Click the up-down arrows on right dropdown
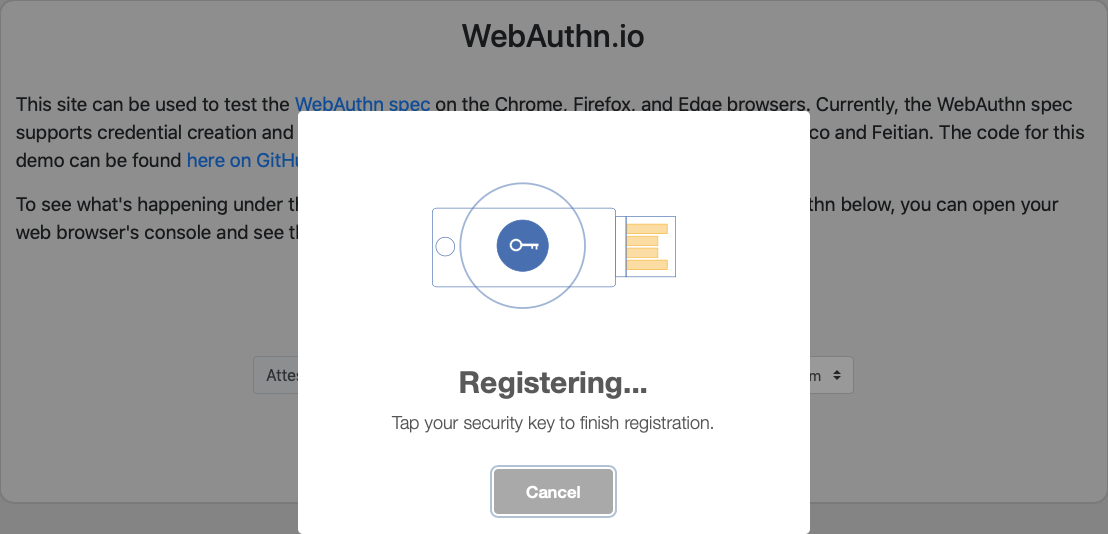Screen dimensions: 1108x534 tap(837, 375)
